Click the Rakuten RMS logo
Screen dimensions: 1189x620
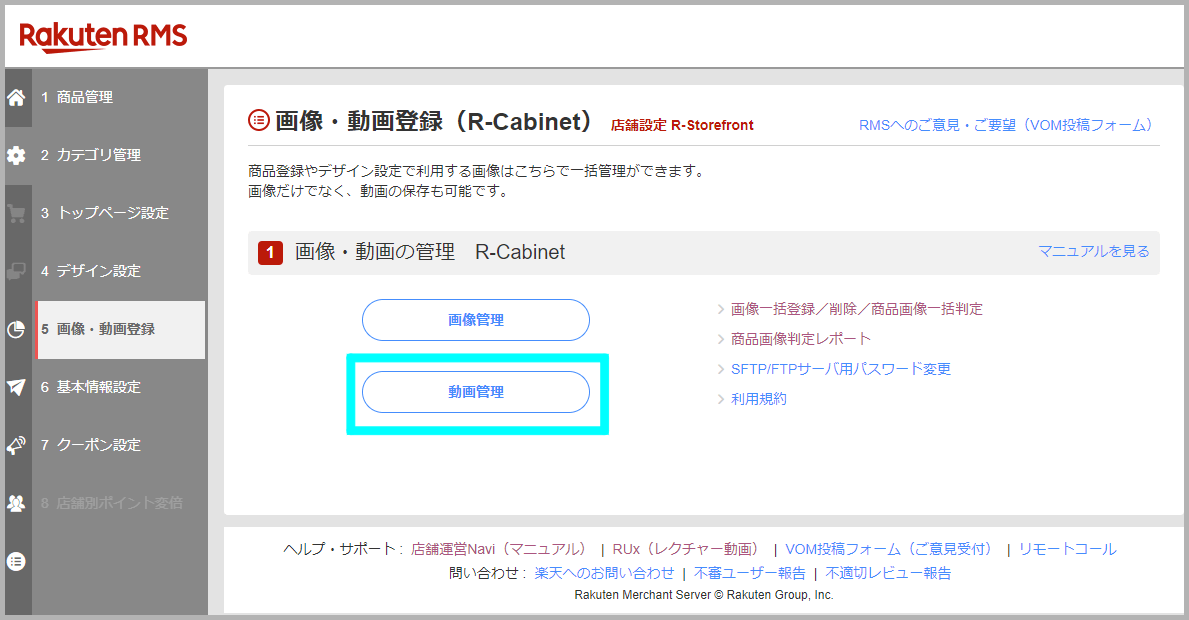(x=103, y=37)
